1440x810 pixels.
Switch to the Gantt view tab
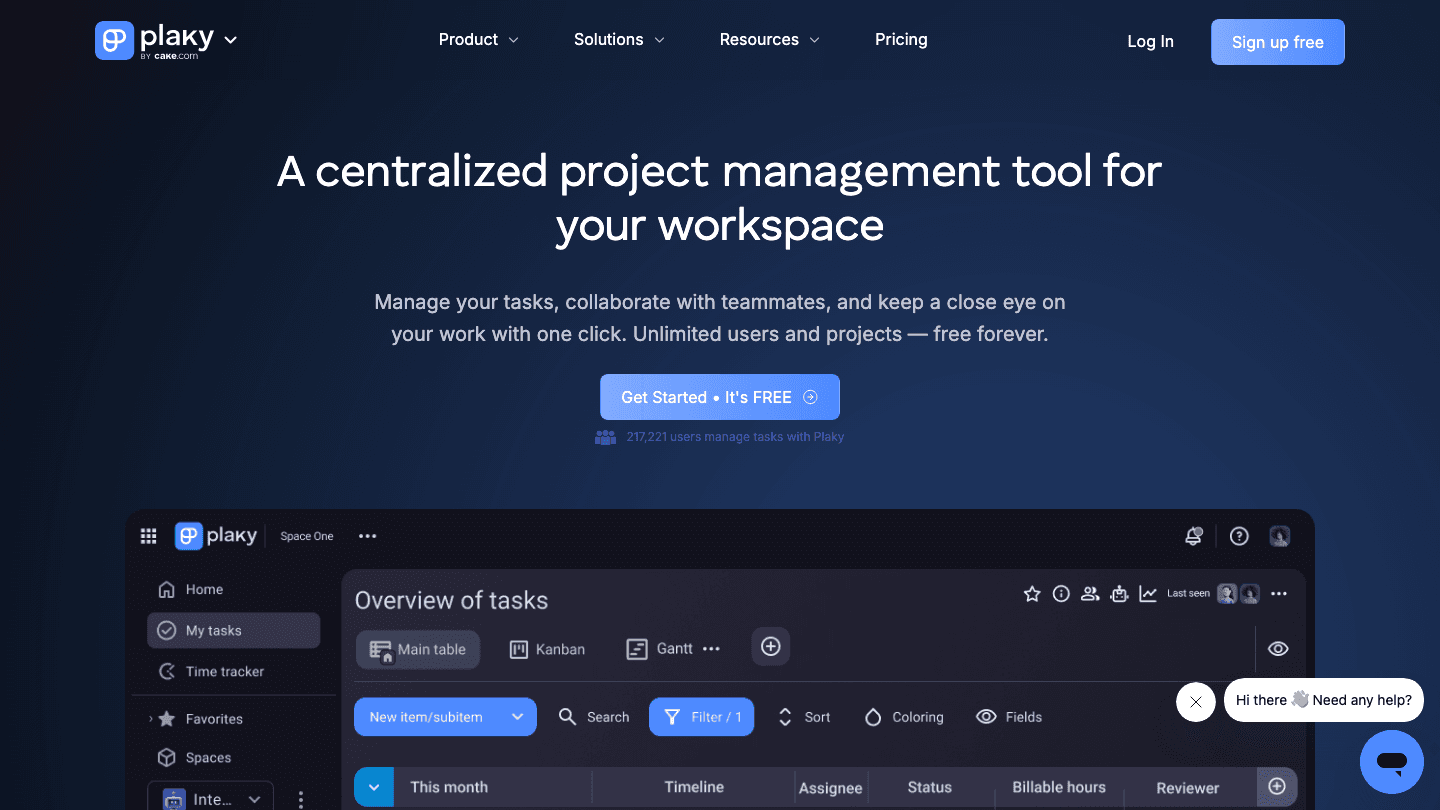coord(660,649)
